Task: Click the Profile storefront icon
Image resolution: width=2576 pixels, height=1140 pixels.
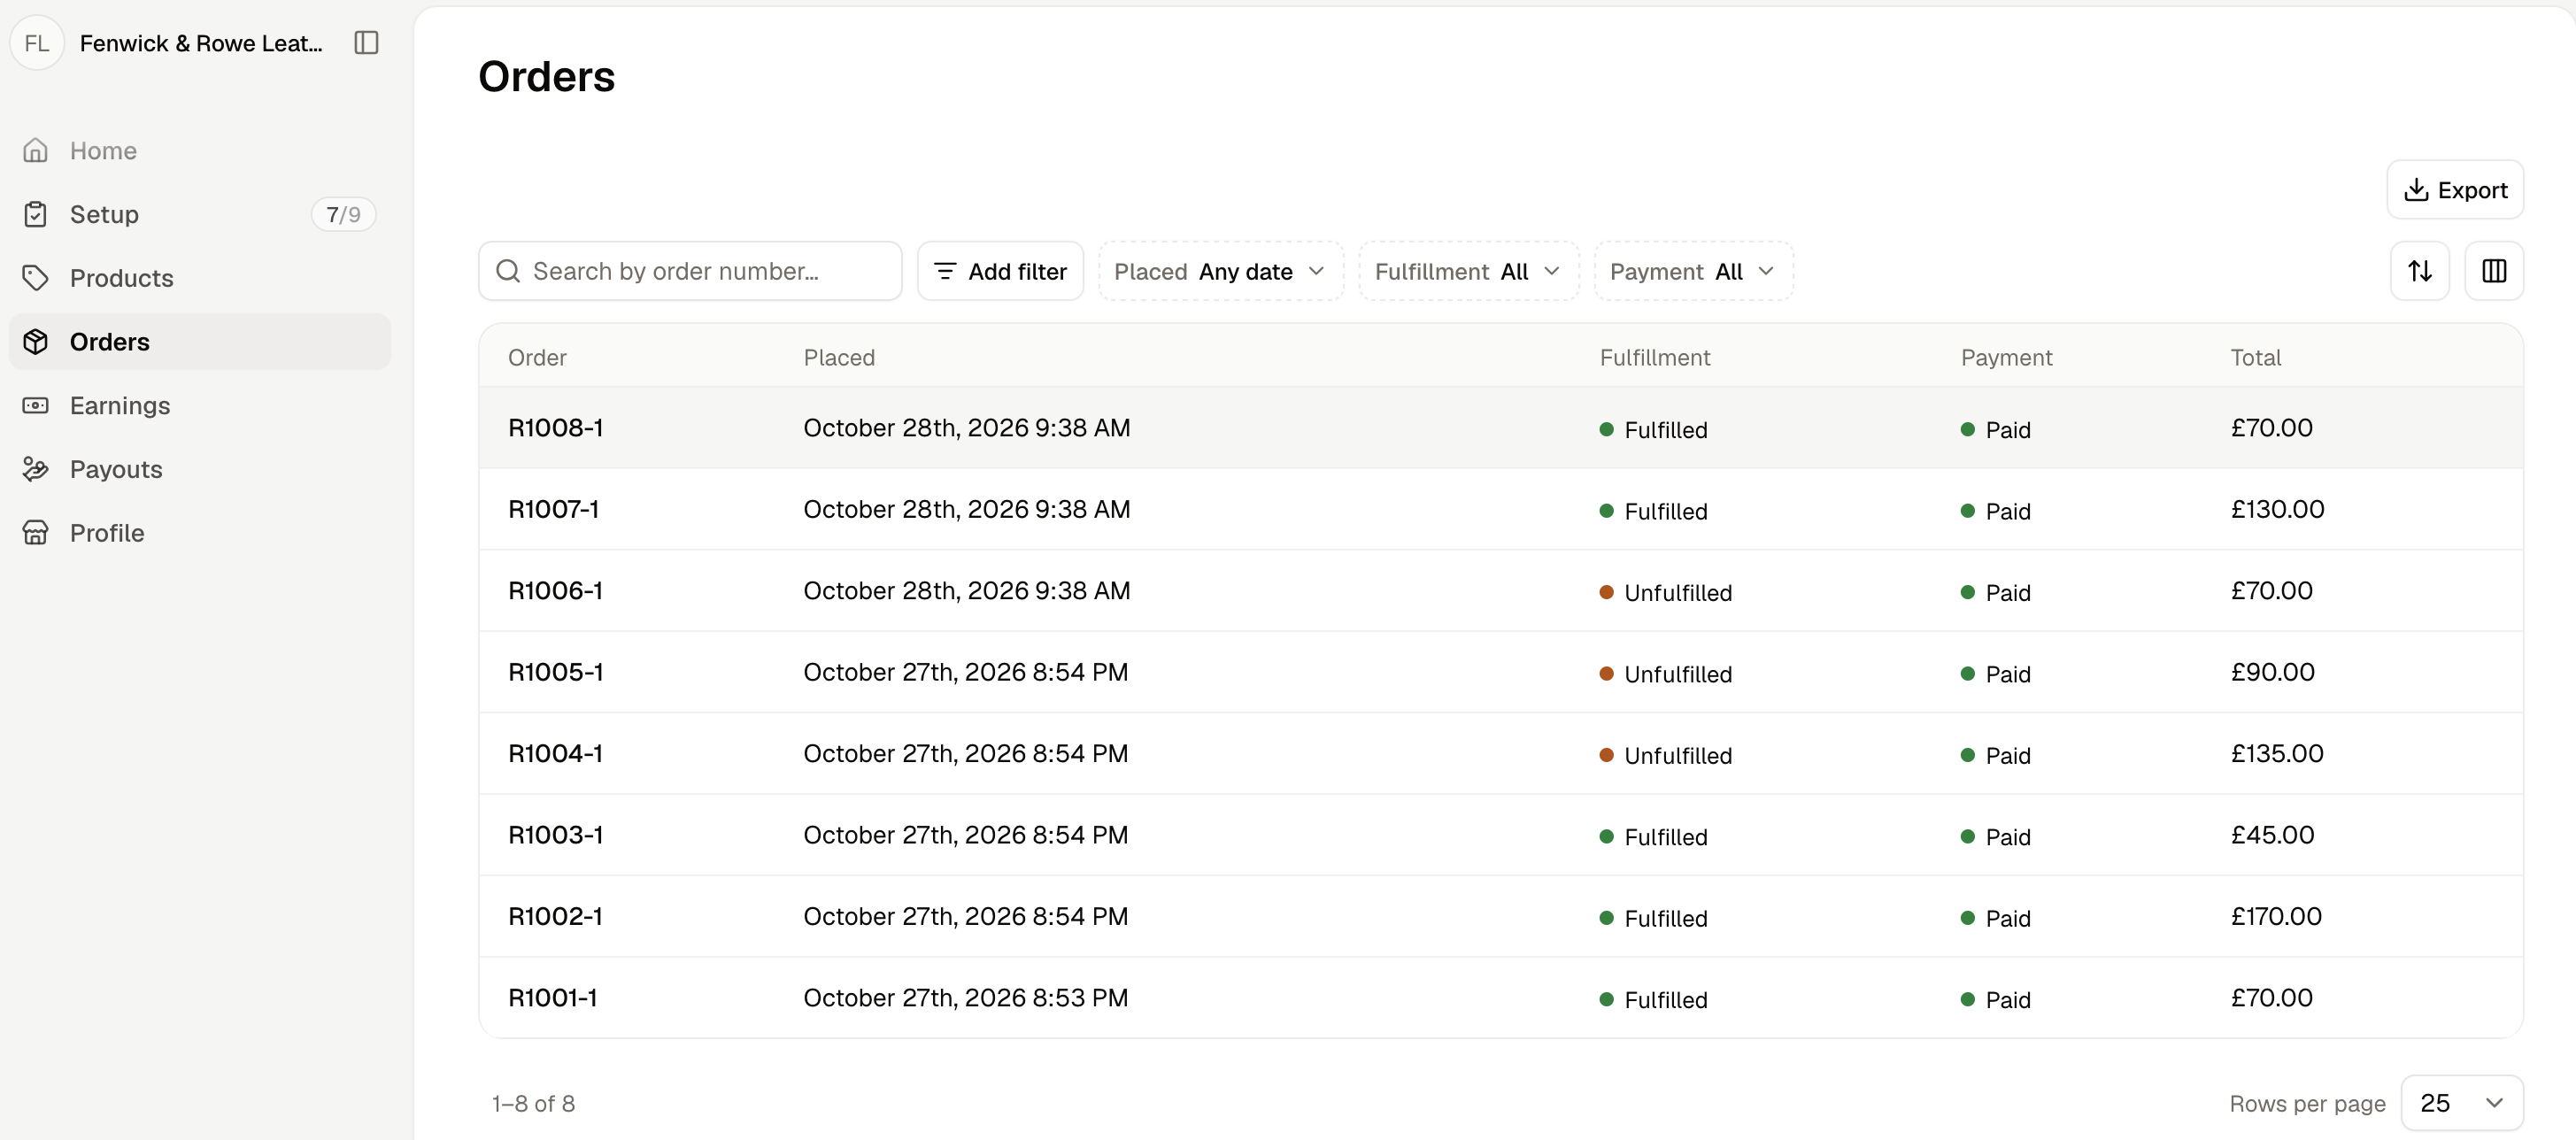Action: pos(36,533)
